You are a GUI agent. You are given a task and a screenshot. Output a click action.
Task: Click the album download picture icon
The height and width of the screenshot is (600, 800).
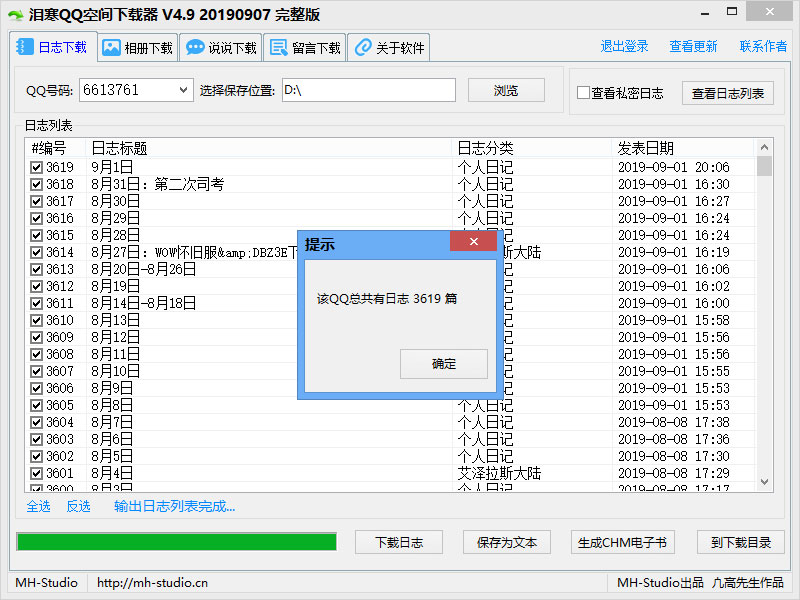pos(111,47)
